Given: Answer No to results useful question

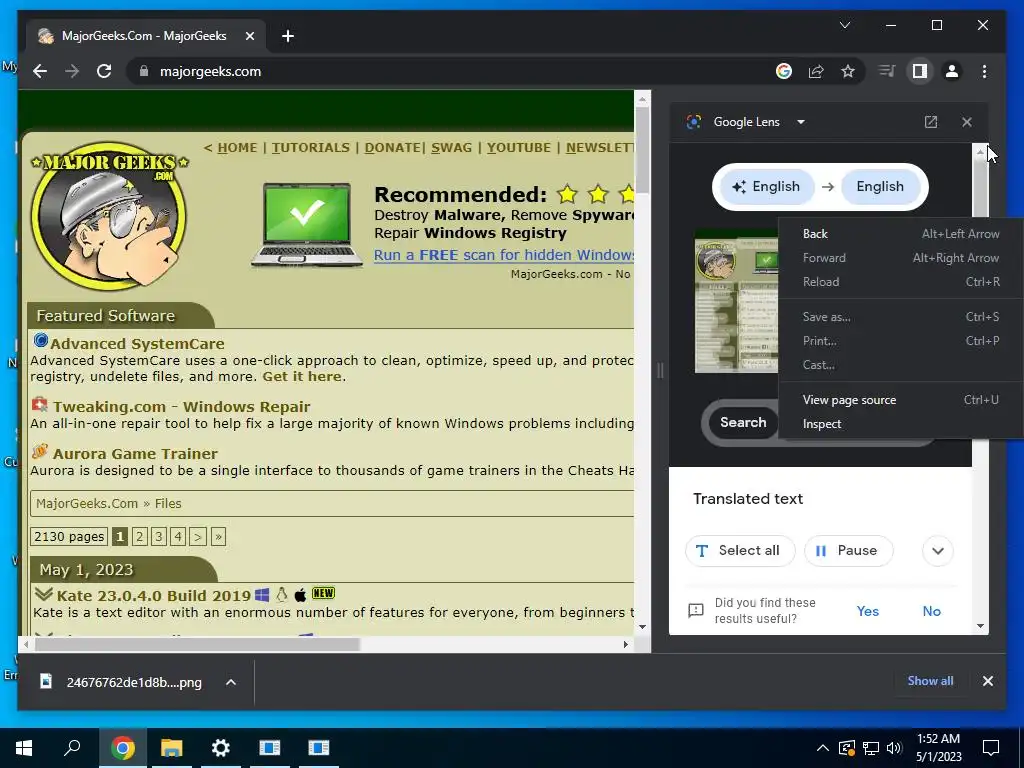Looking at the screenshot, I should [931, 611].
